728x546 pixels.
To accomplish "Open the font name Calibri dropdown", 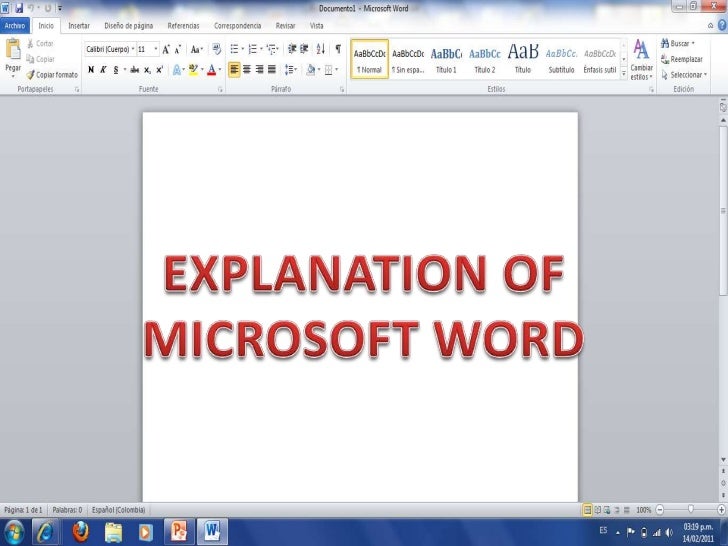I will (x=133, y=49).
